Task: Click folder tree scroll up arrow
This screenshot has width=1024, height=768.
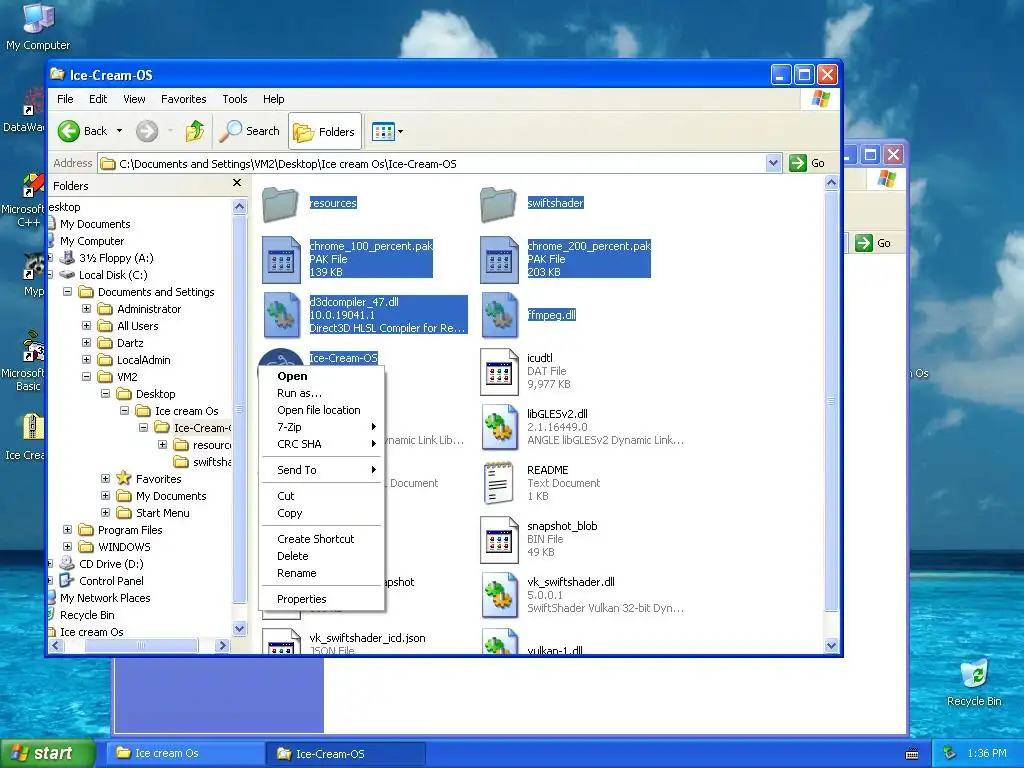Action: pyautogui.click(x=240, y=207)
